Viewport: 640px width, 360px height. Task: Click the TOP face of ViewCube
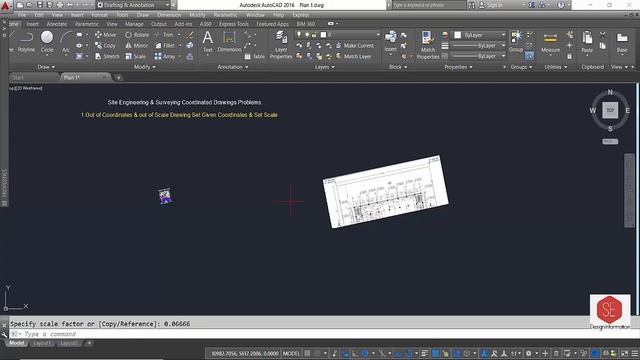[610, 110]
